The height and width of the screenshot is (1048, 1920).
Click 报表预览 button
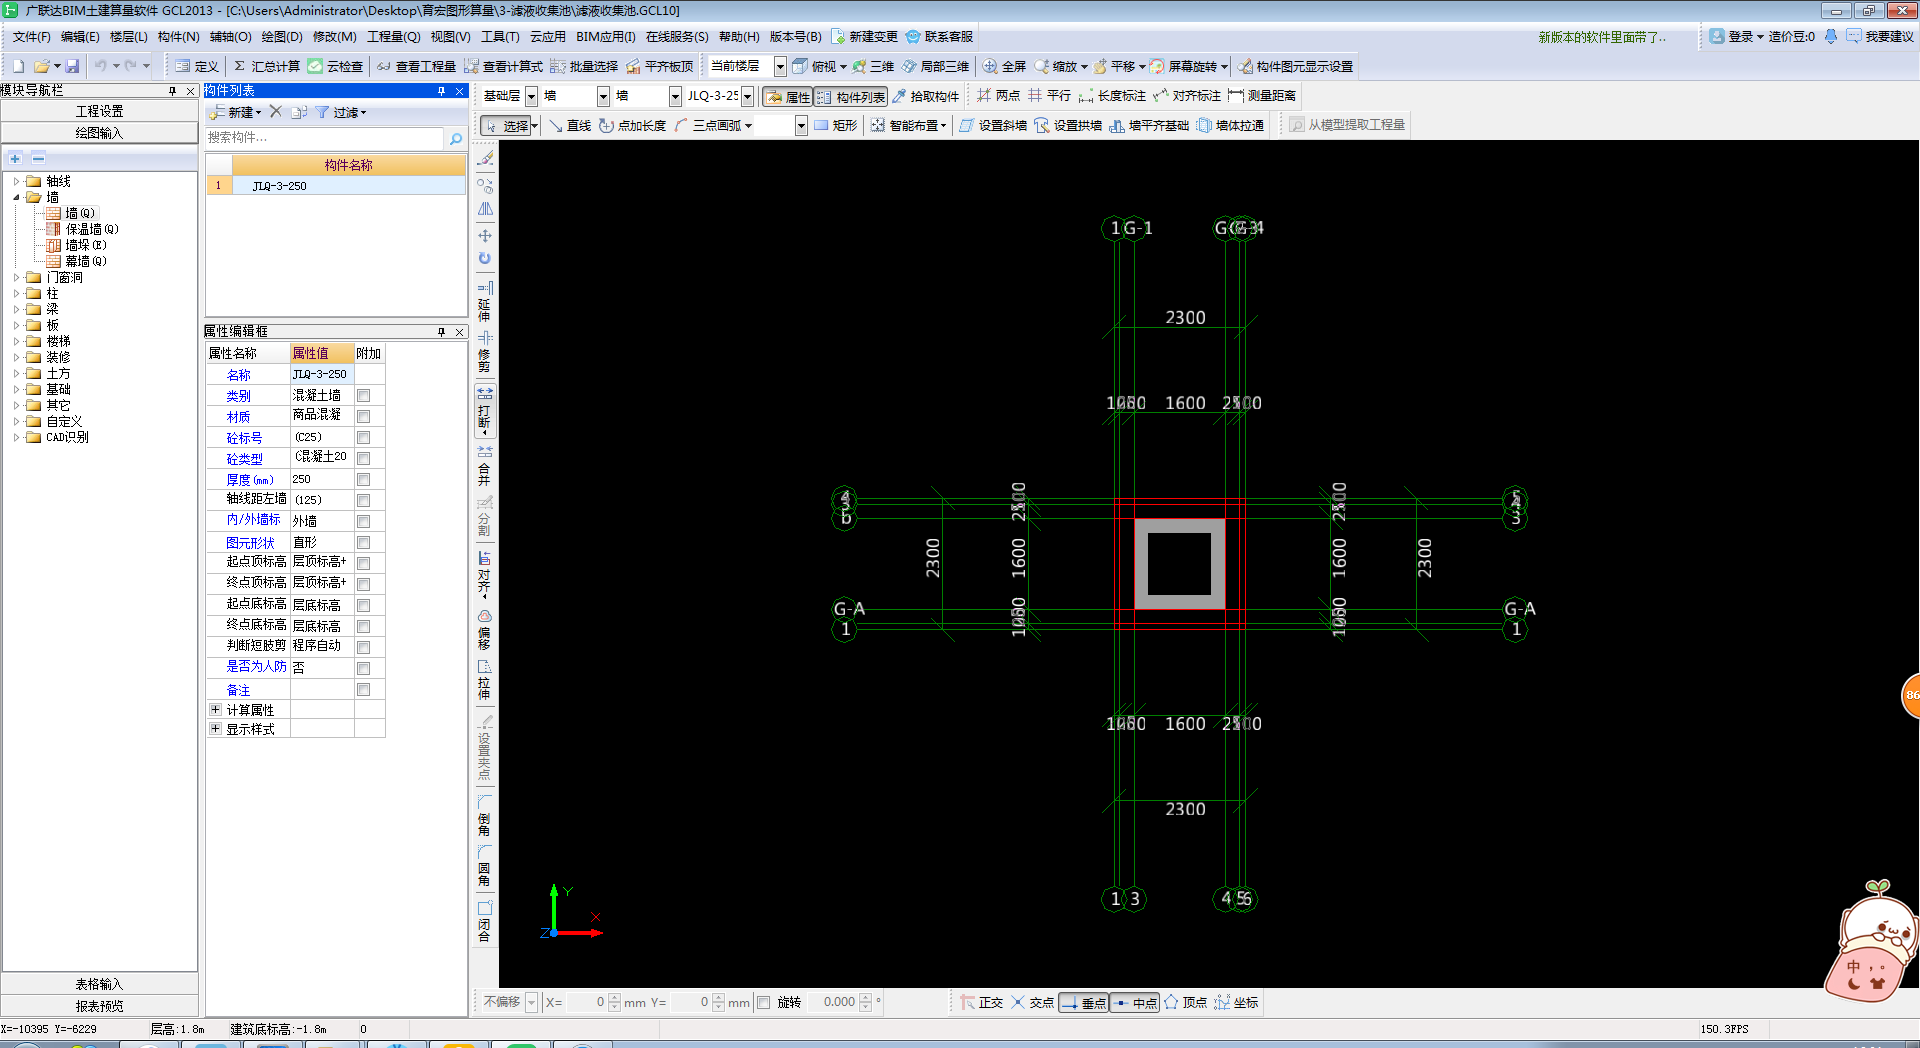99,1006
